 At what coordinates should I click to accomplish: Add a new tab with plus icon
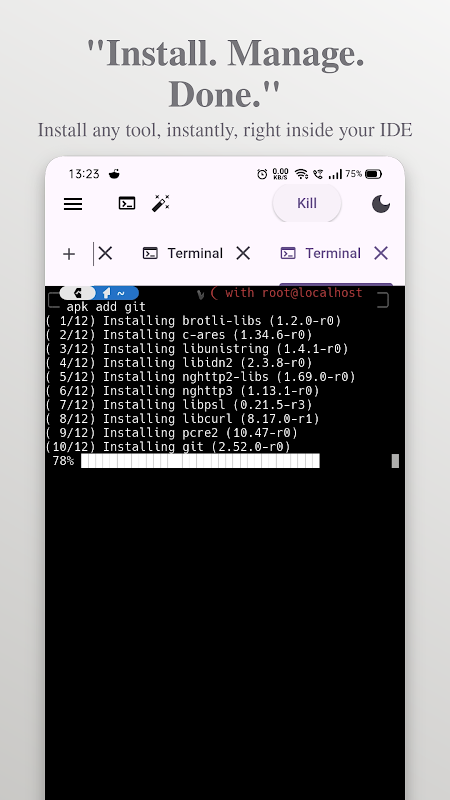[69, 254]
